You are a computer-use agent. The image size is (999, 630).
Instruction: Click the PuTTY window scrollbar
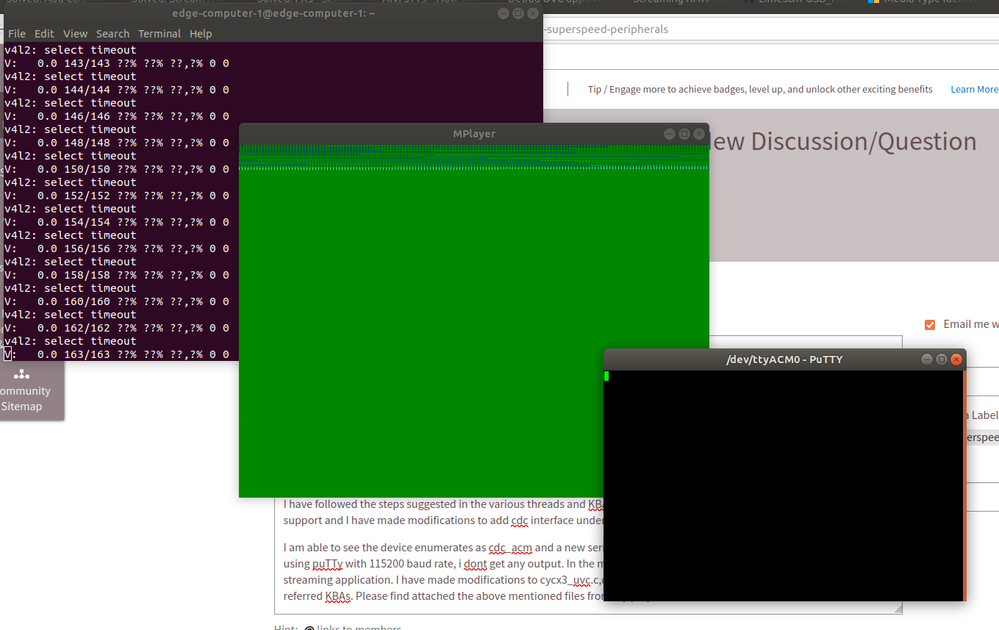(965, 485)
